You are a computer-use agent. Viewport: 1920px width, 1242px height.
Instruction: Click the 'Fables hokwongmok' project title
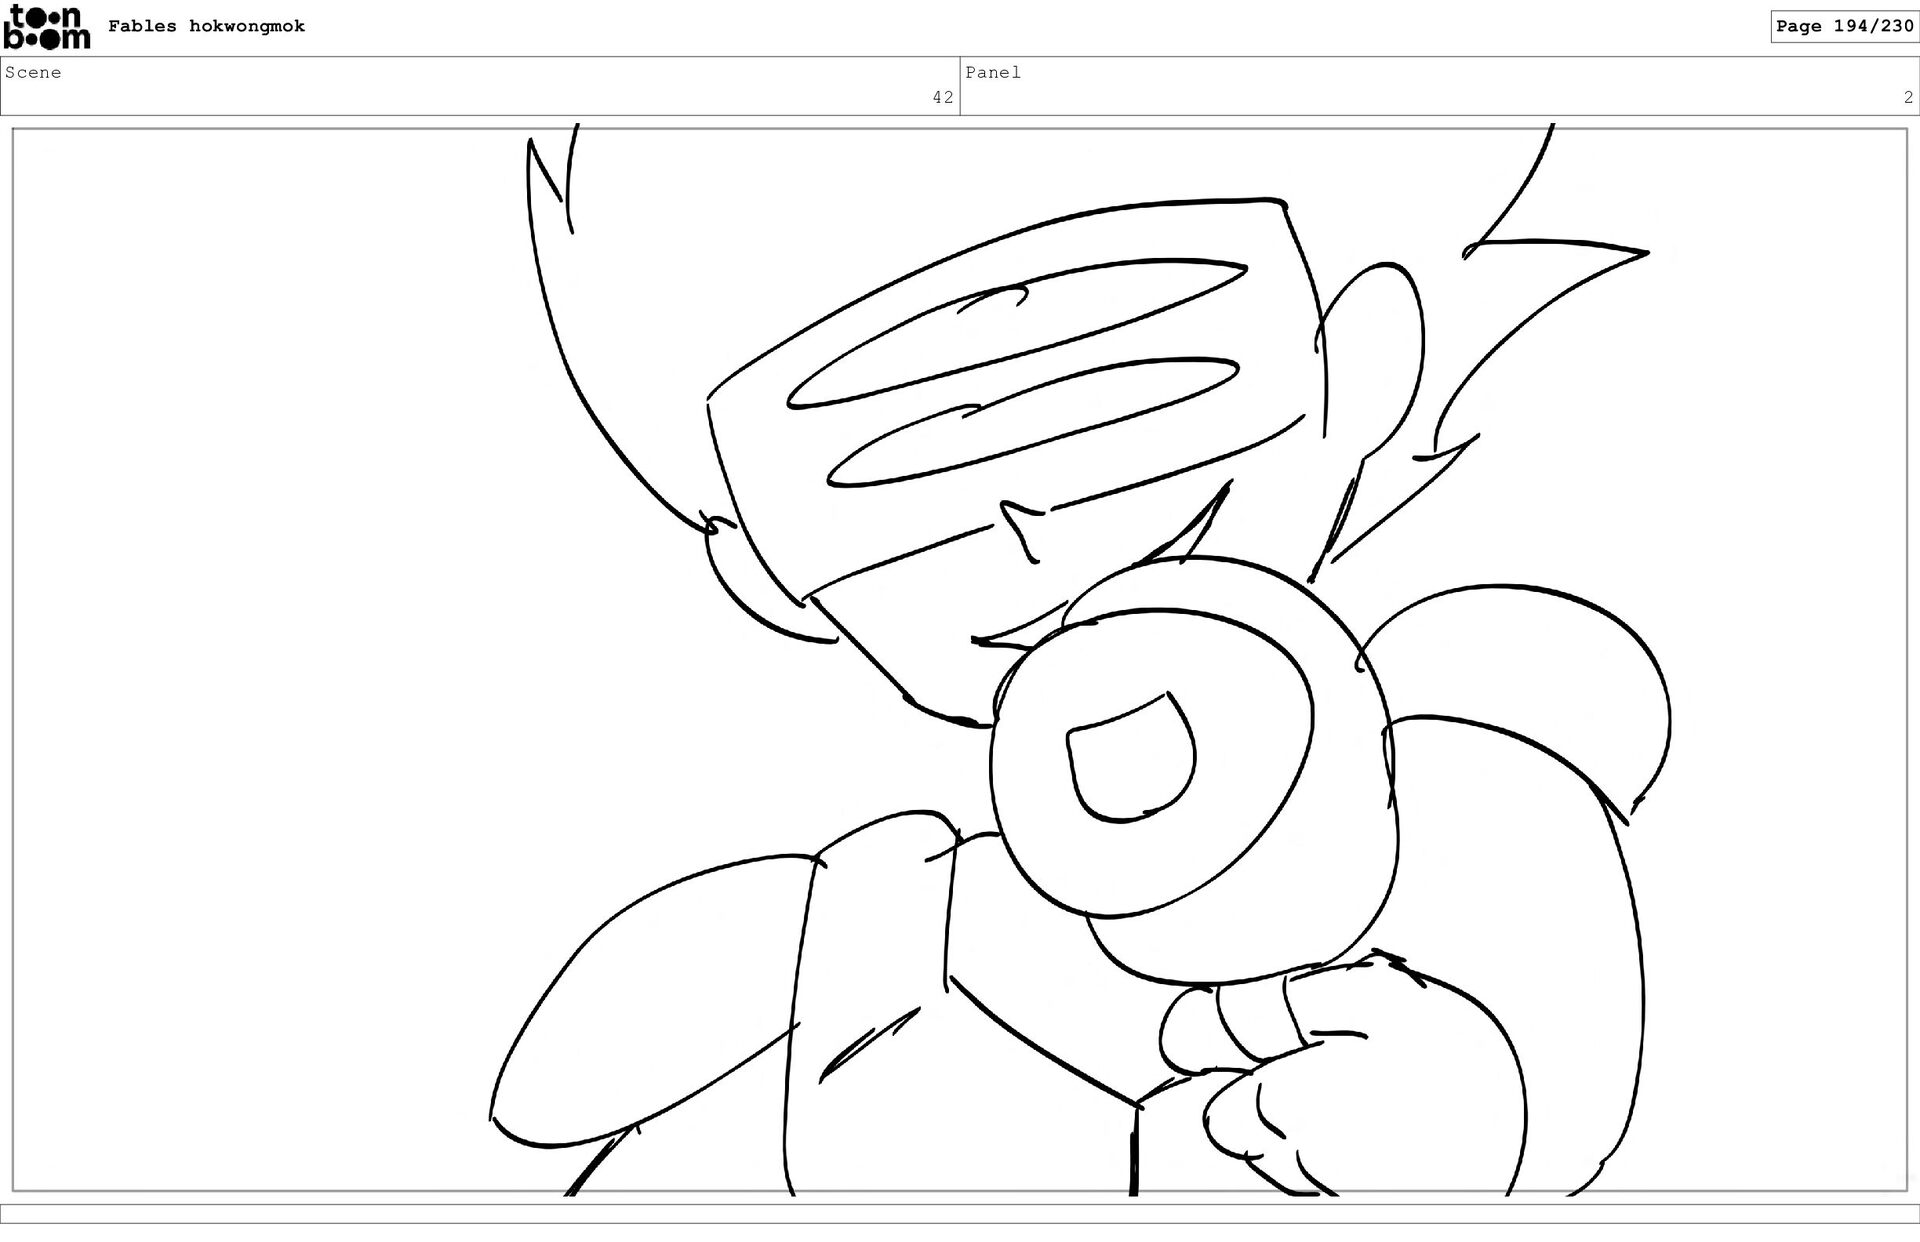point(206,26)
